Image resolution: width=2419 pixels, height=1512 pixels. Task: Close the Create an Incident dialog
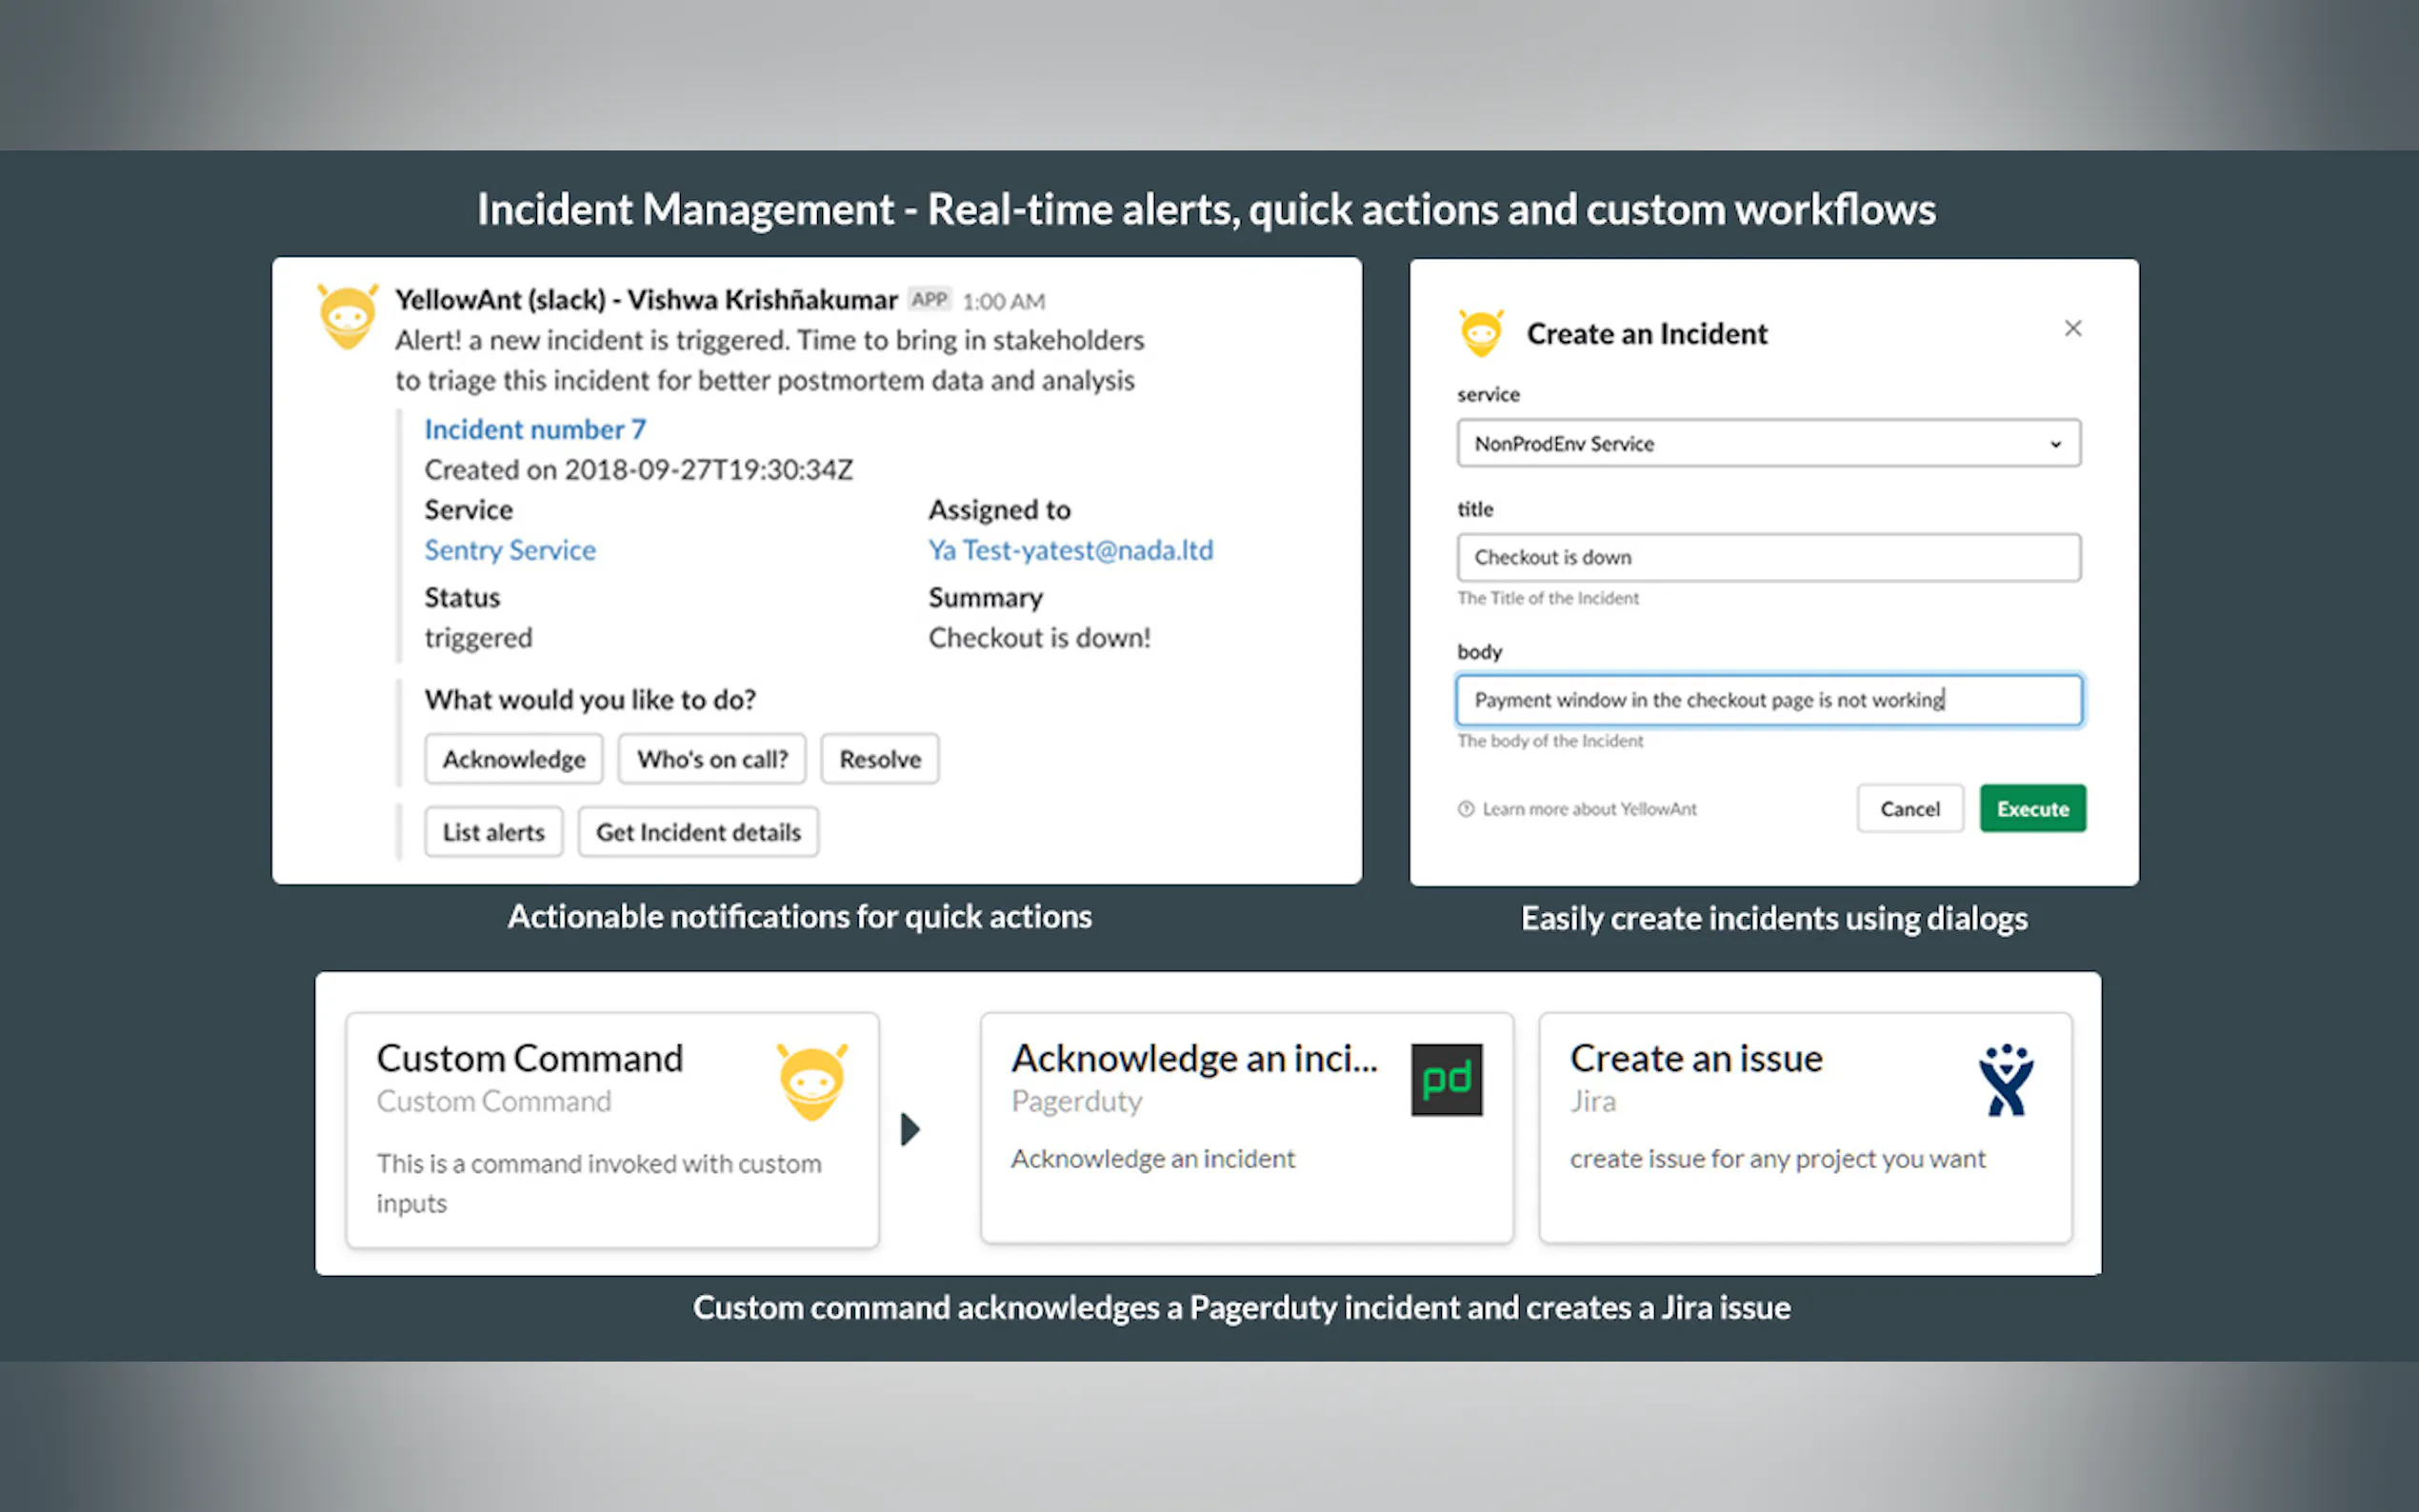click(2073, 329)
